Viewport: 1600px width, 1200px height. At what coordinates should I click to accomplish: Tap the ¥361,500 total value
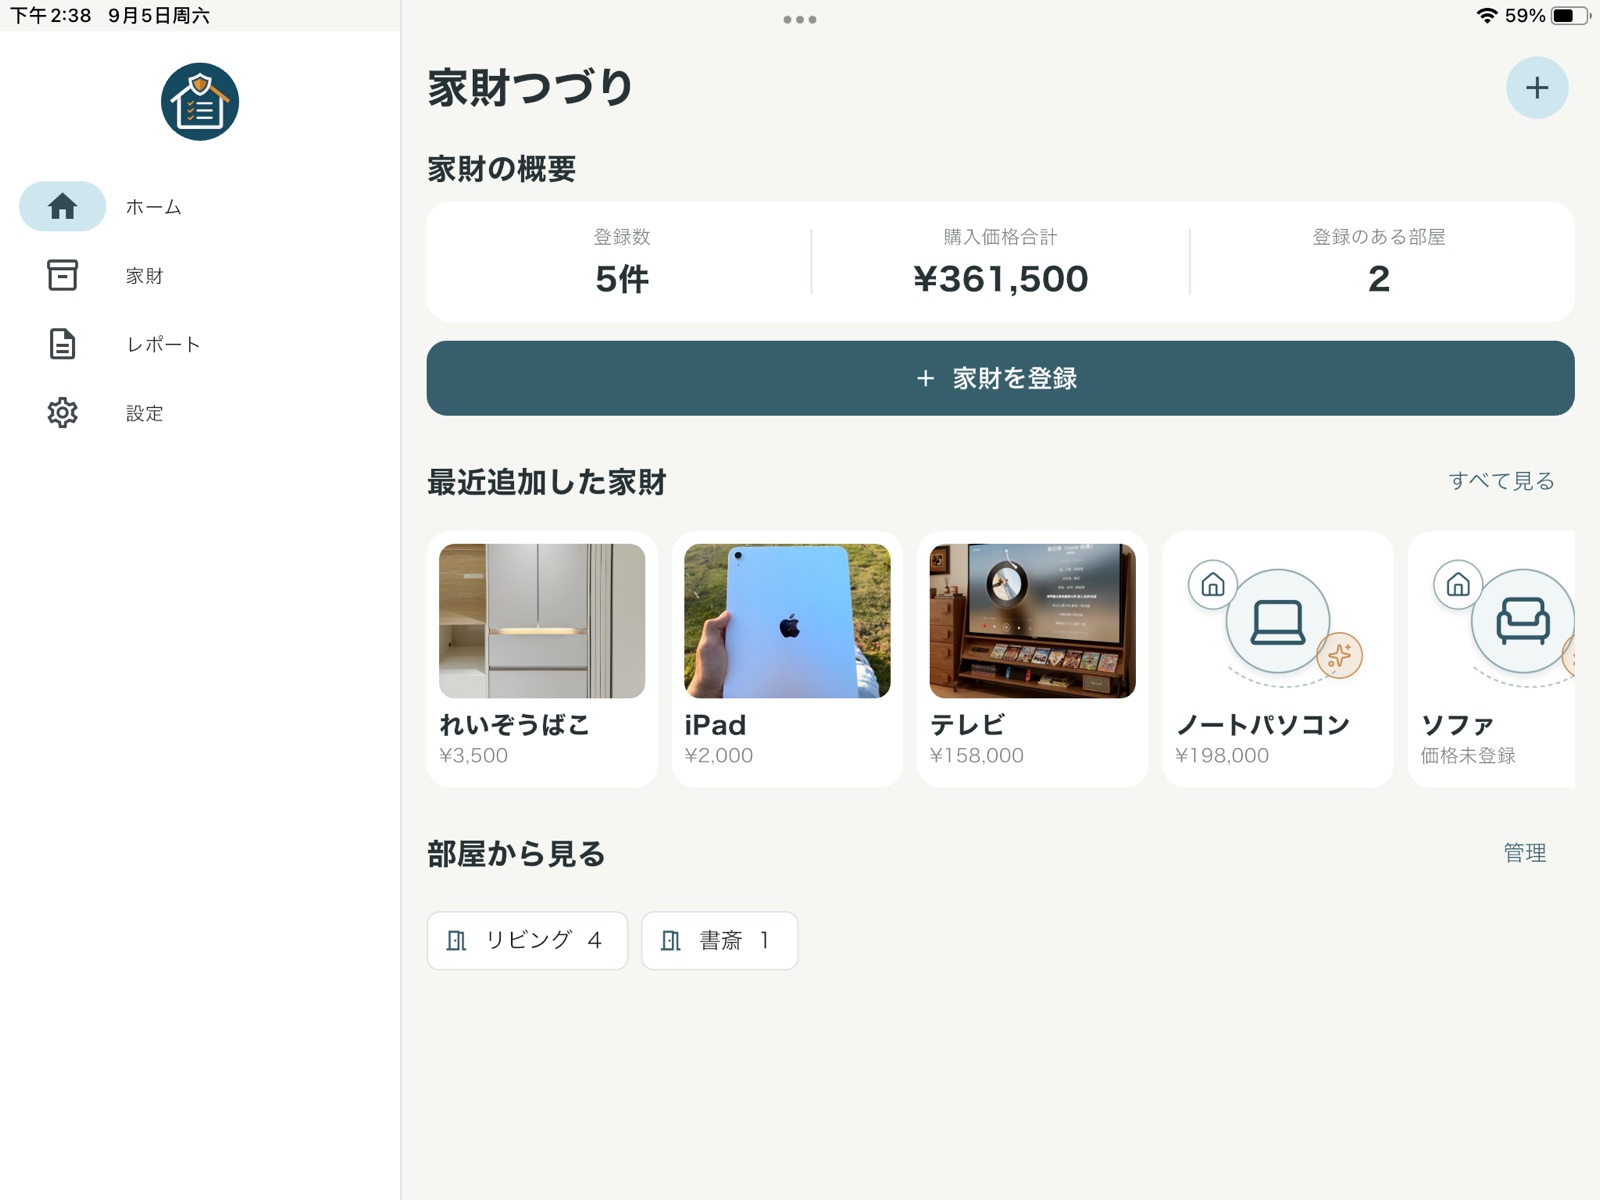tap(1001, 279)
